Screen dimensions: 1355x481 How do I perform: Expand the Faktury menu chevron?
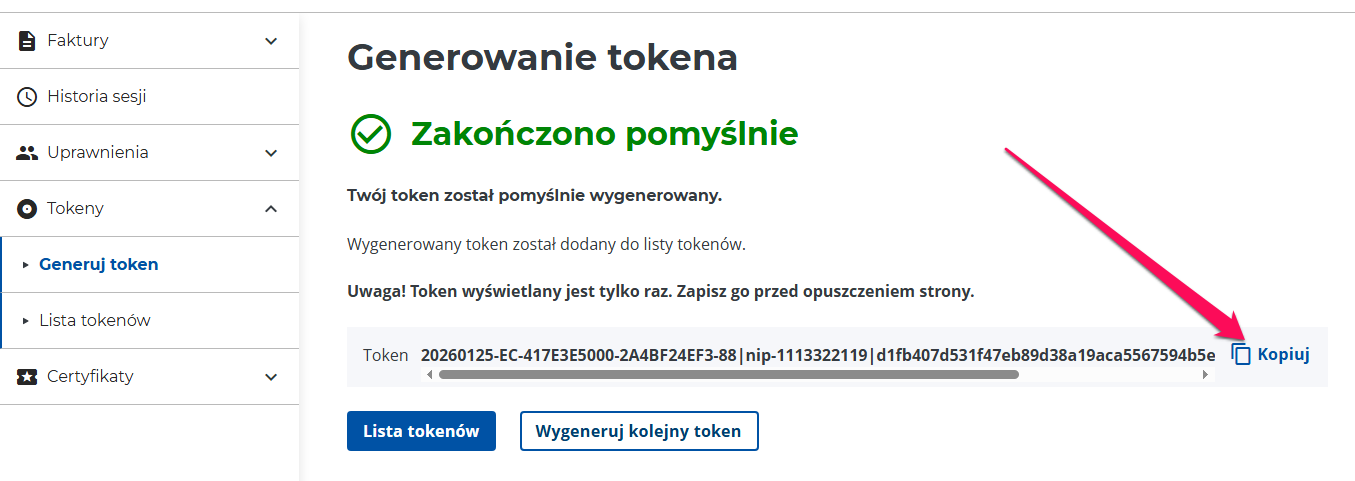(x=271, y=41)
